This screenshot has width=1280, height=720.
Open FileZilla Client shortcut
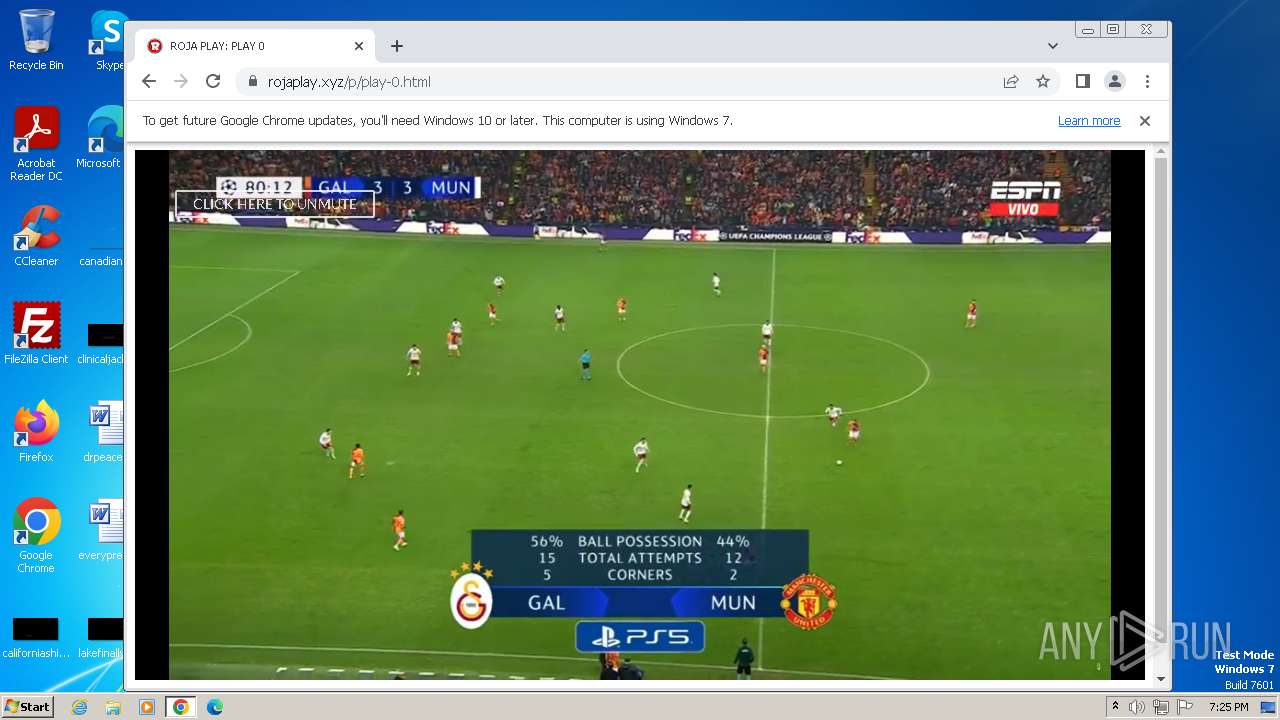pos(36,333)
